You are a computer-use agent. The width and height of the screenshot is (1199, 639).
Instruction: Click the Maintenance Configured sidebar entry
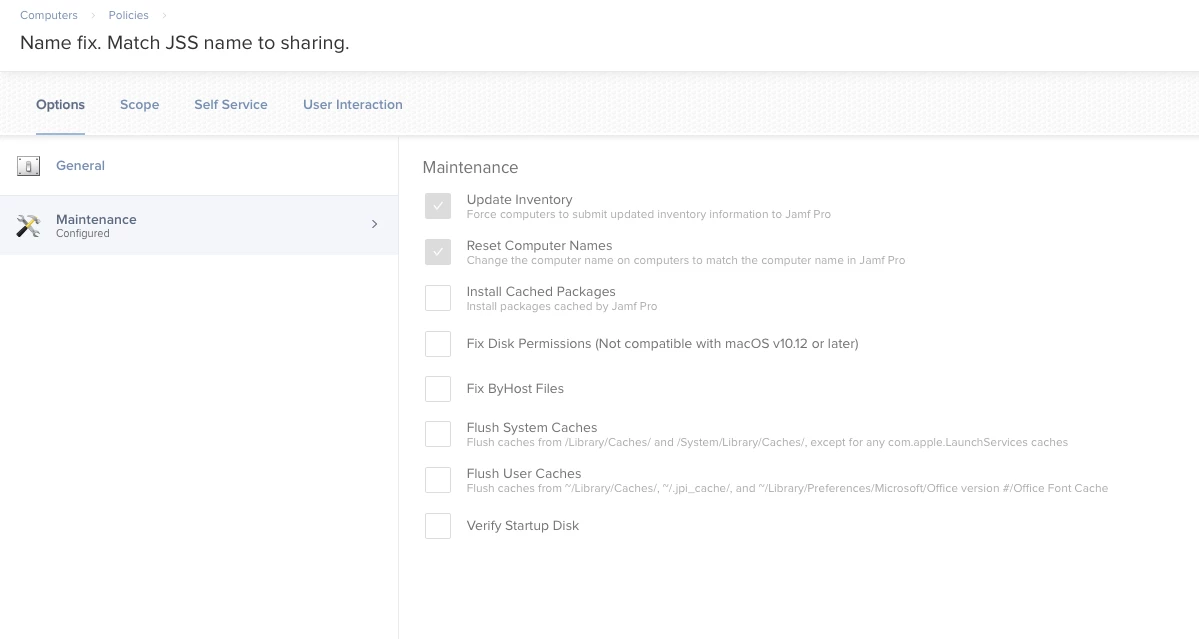96,225
